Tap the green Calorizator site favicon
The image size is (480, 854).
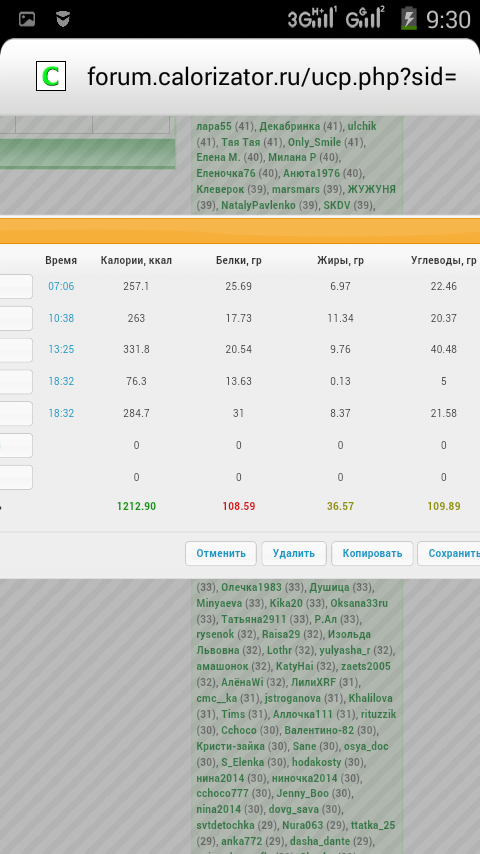[x=51, y=76]
